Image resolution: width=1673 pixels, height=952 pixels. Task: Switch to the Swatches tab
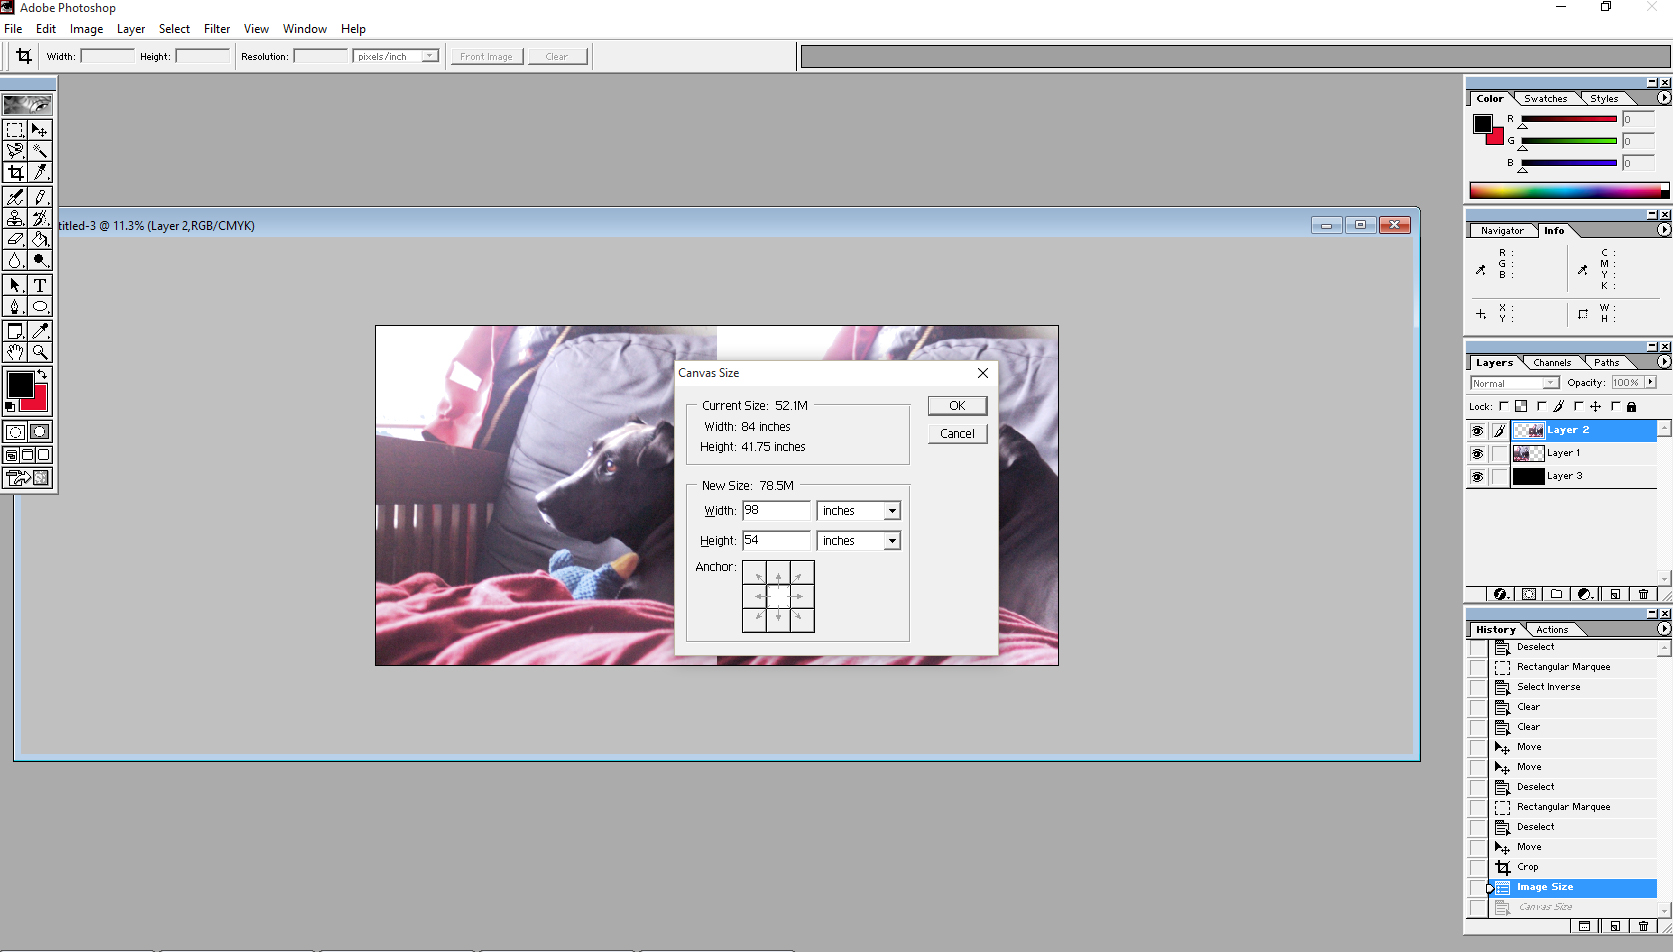point(1545,99)
